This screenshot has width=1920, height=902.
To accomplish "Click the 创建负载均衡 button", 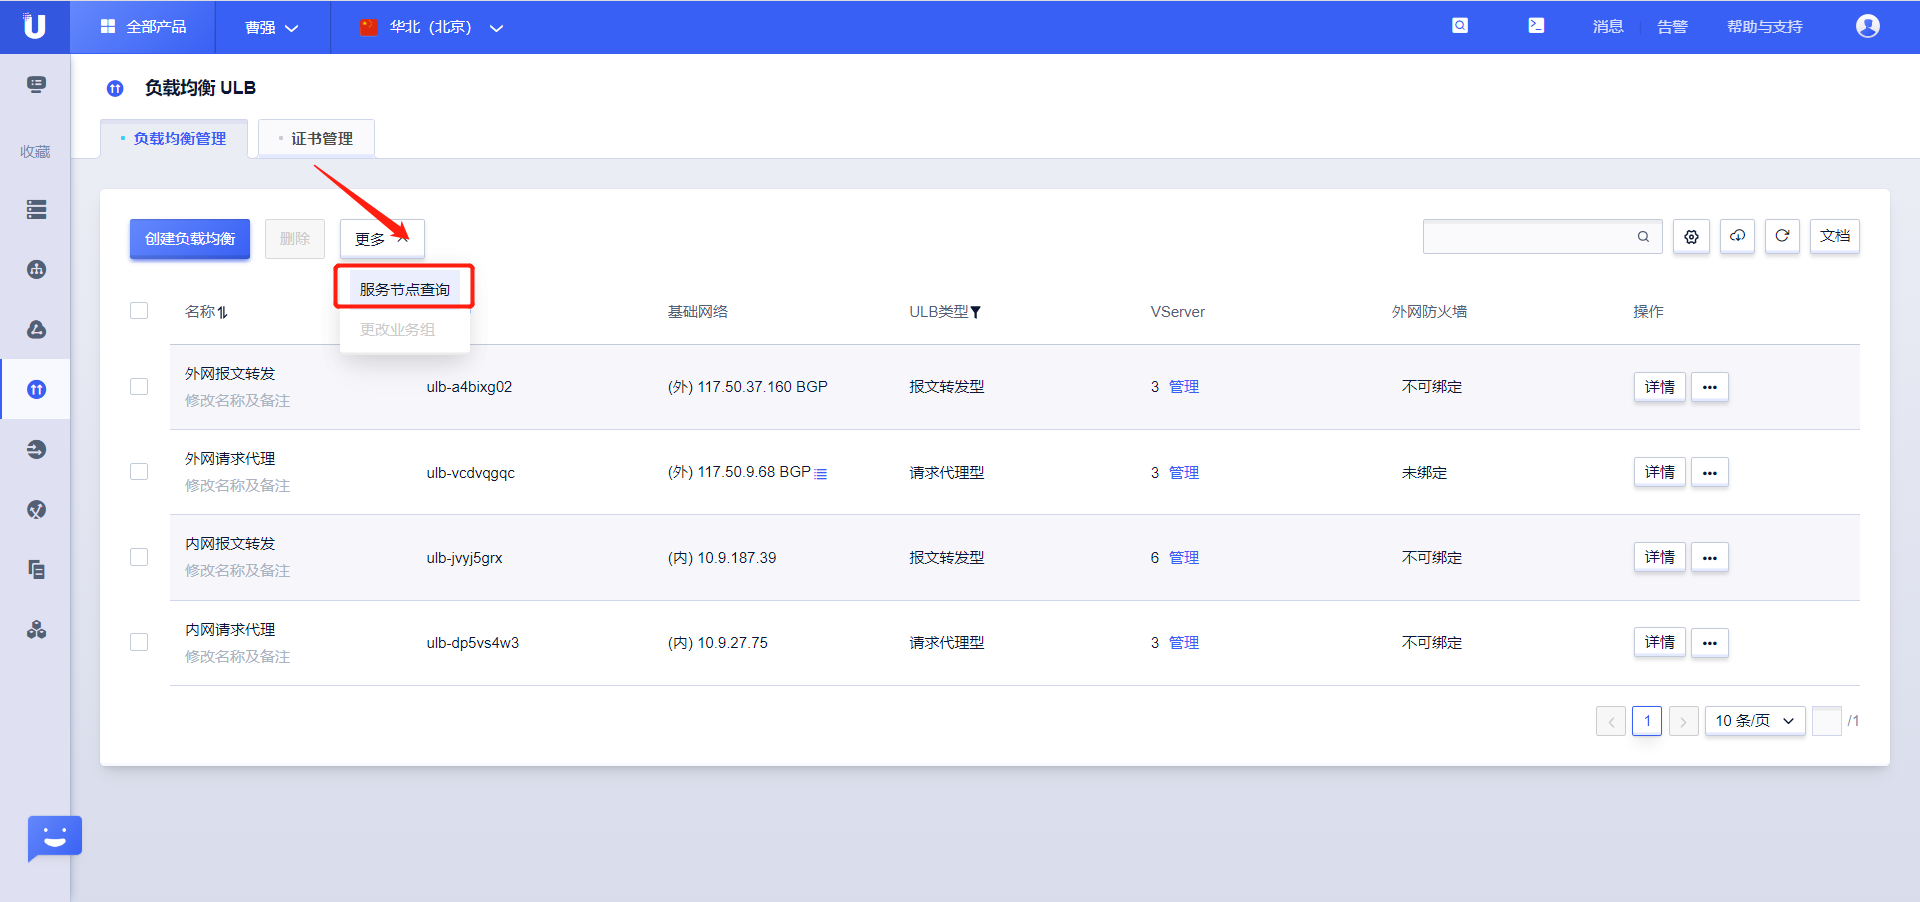I will [x=190, y=239].
